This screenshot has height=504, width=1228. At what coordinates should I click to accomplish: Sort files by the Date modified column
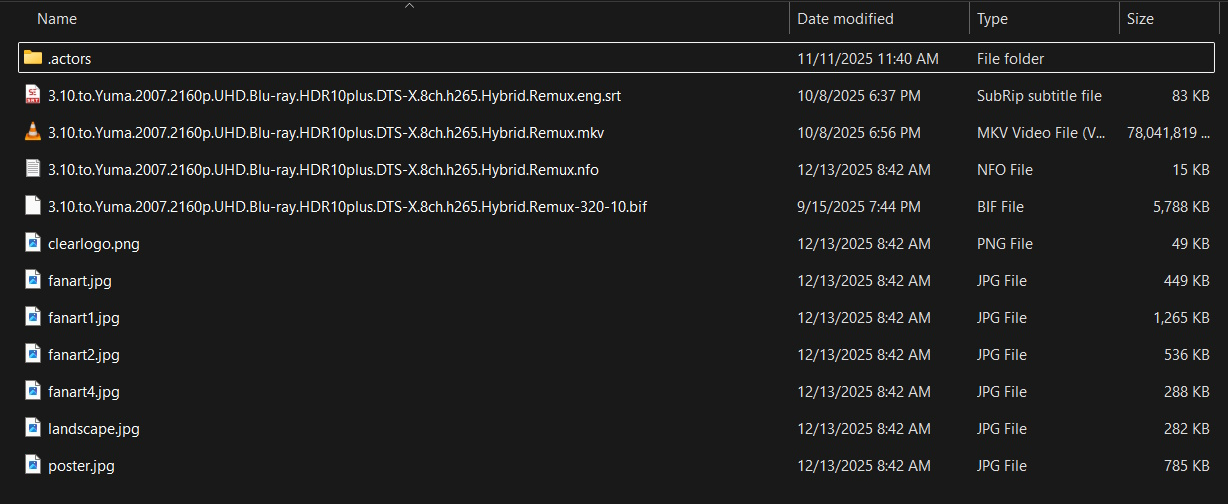tap(845, 19)
